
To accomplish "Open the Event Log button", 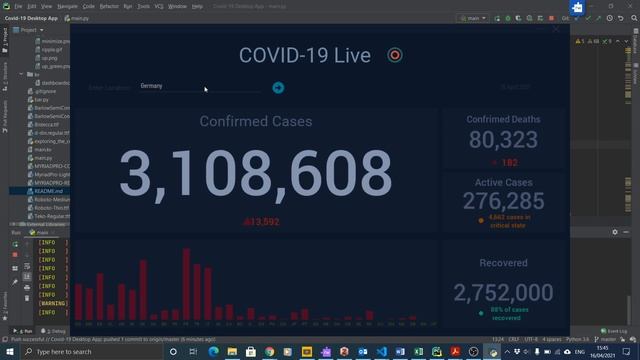I will click(614, 331).
